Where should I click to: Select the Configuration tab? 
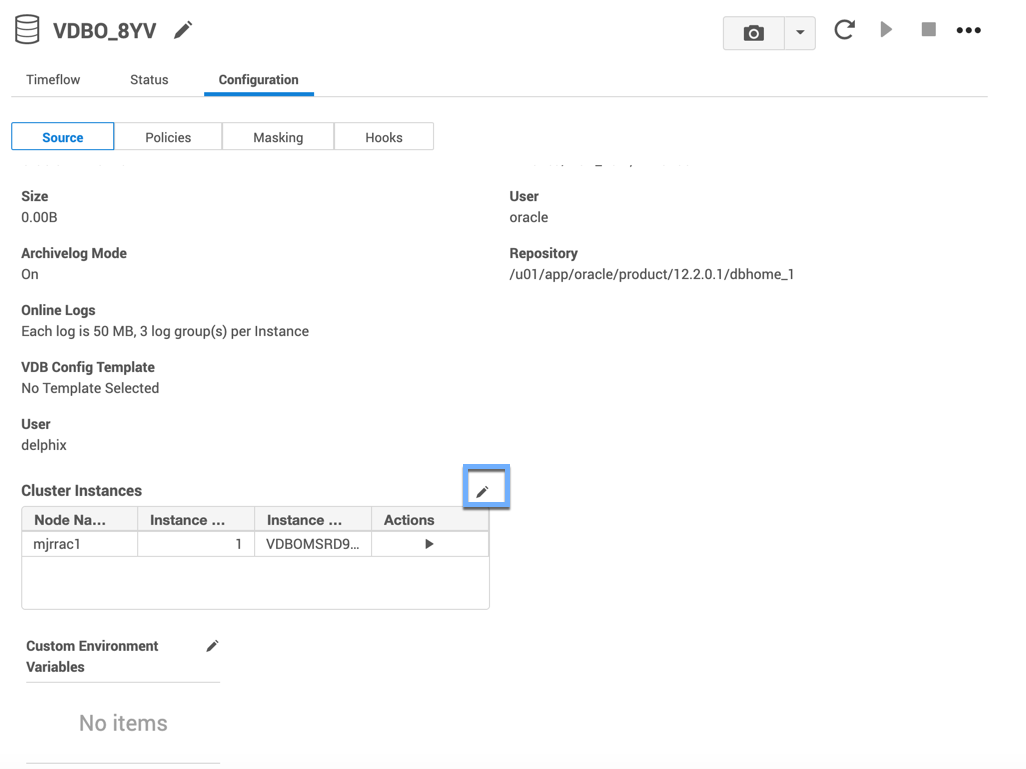pos(258,80)
